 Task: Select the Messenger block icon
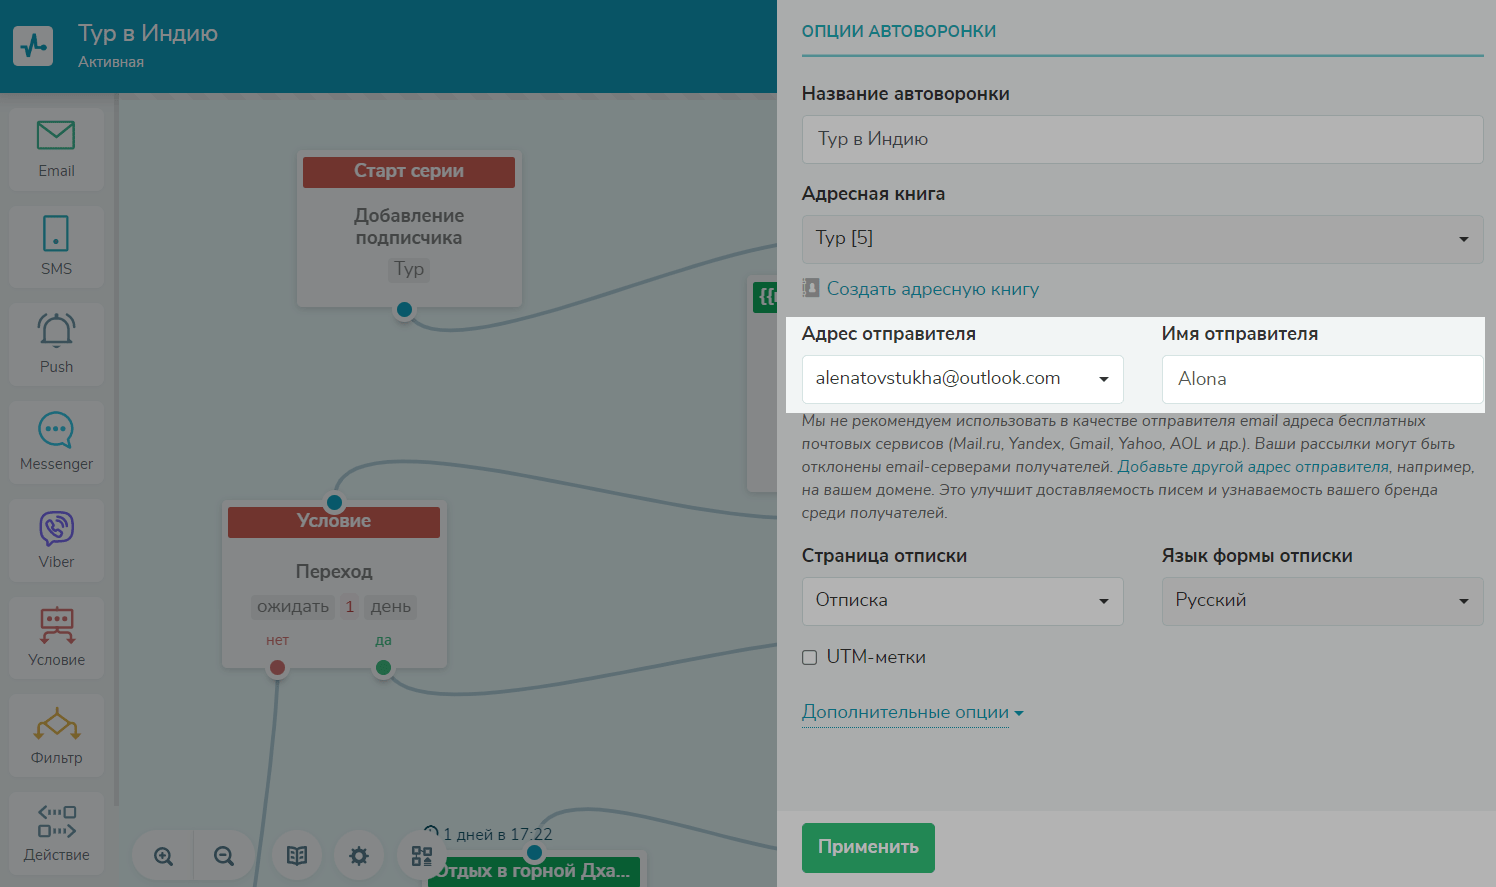click(56, 441)
